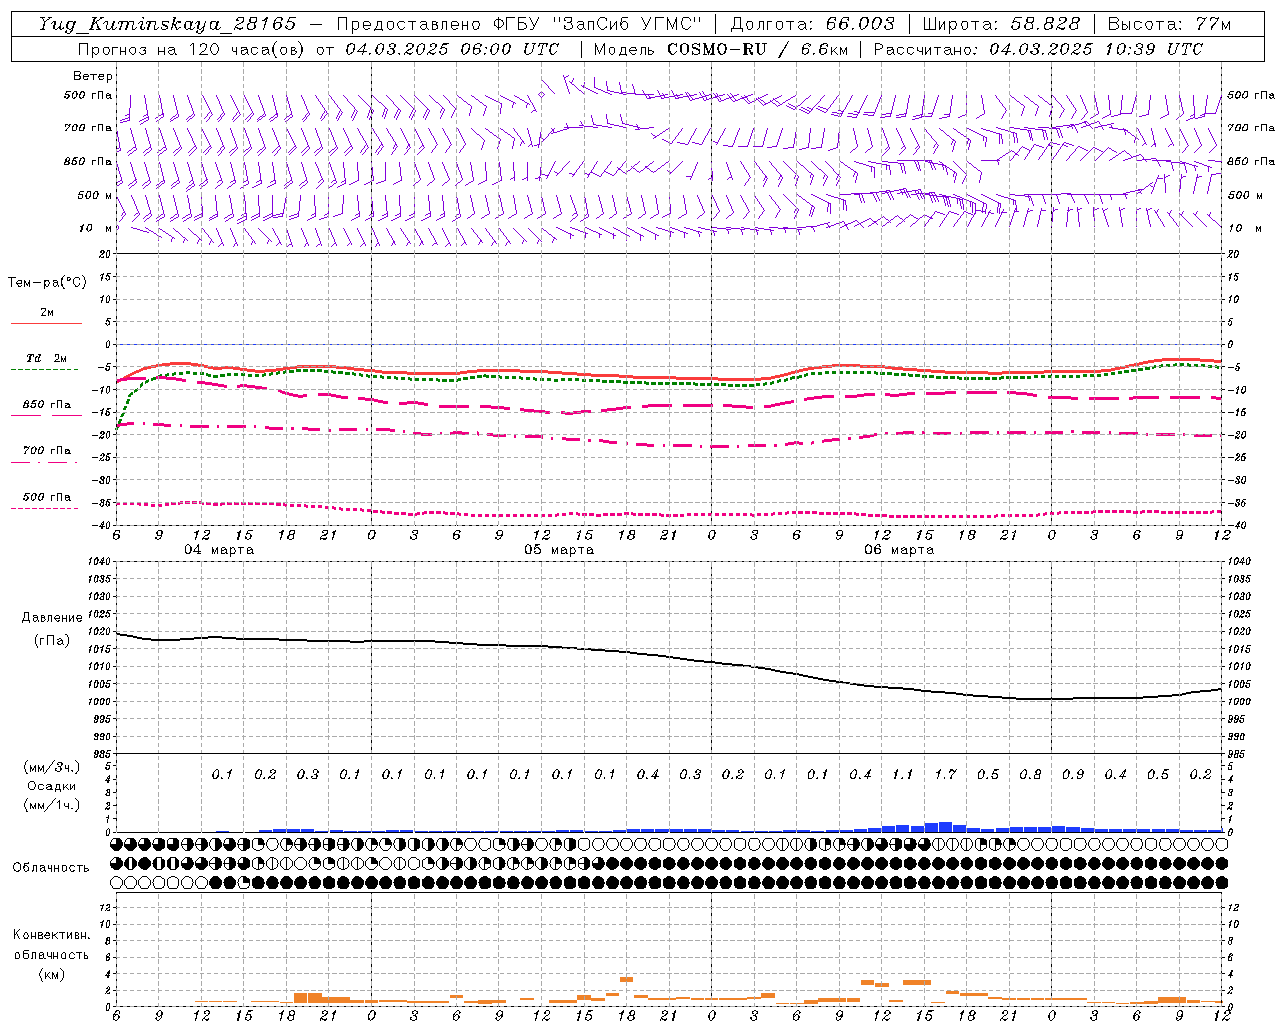Select the 'Долгота: 66.003' header value
The height and width of the screenshot is (1024, 1280).
(813, 24)
